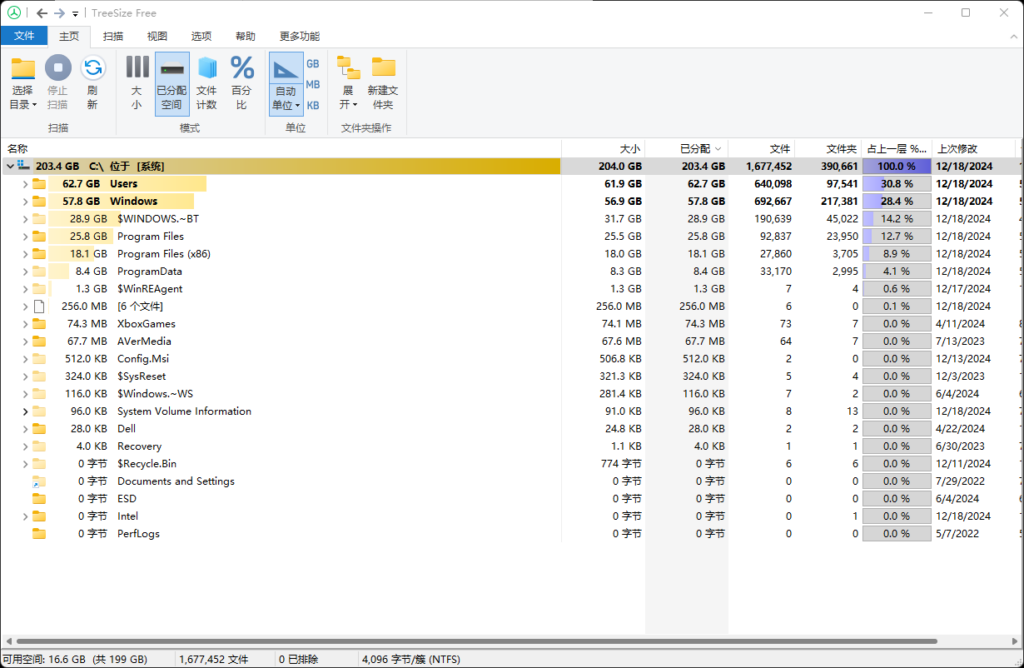The height and width of the screenshot is (668, 1024).
Task: Set unit to GB
Action: (313, 64)
